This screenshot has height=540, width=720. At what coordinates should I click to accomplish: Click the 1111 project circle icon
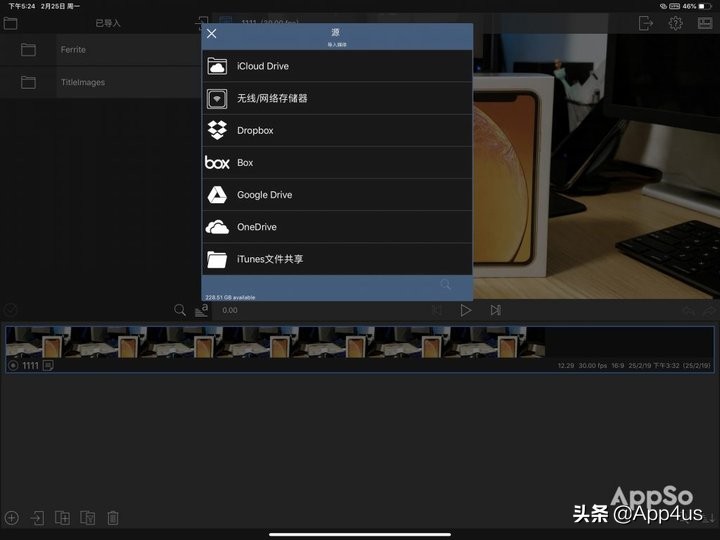[x=13, y=366]
